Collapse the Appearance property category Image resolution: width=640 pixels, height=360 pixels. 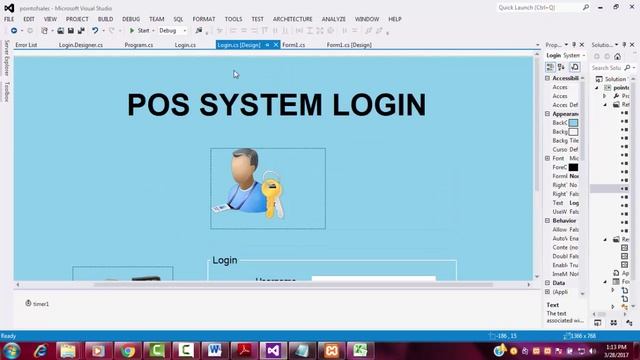click(547, 113)
